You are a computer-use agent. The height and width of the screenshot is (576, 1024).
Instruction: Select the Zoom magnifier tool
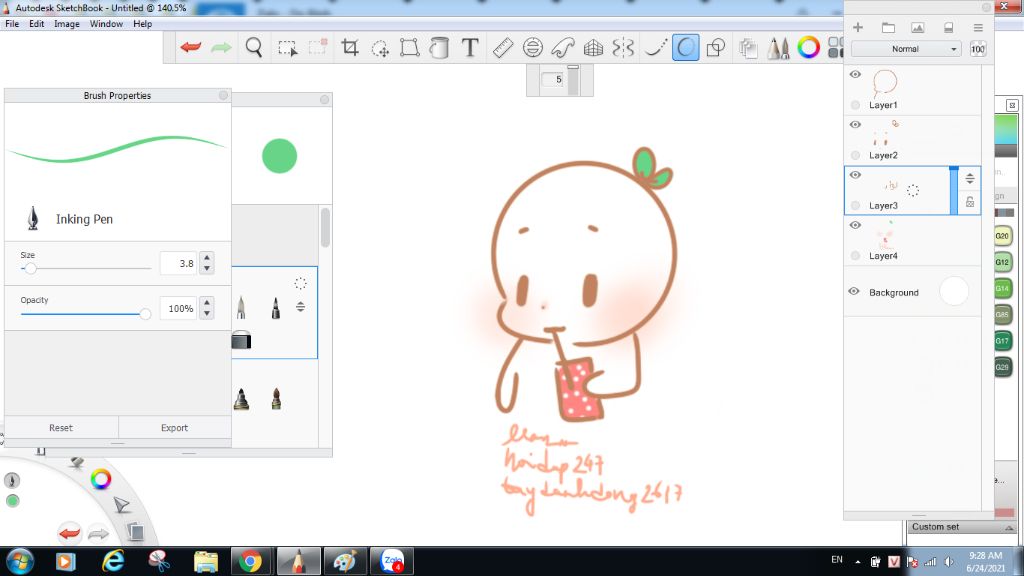(253, 47)
